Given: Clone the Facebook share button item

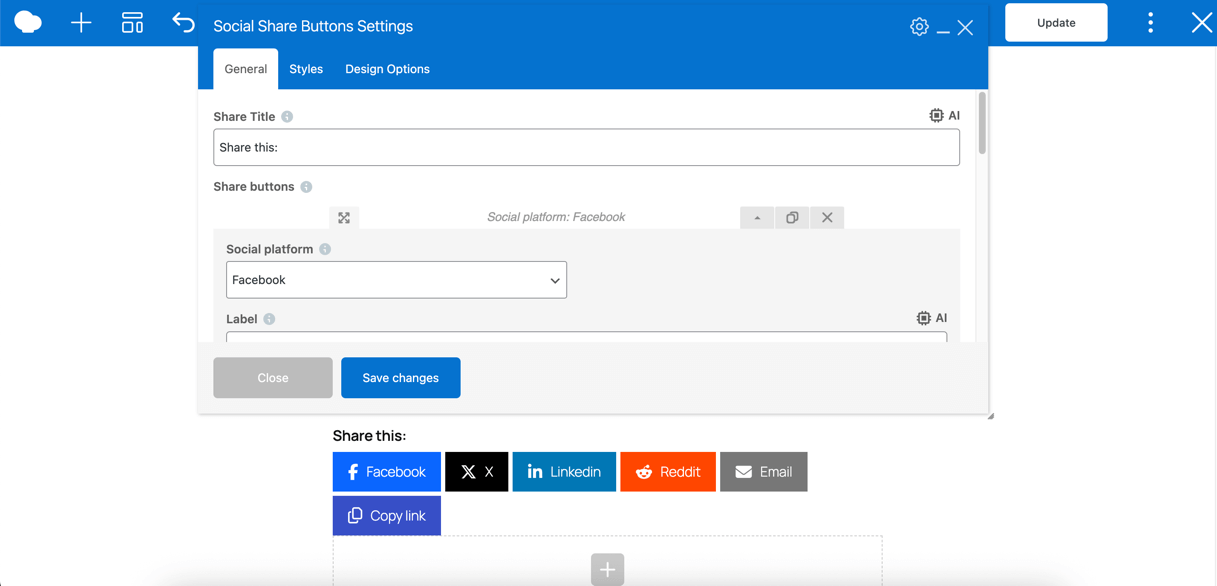Looking at the screenshot, I should click(x=792, y=217).
